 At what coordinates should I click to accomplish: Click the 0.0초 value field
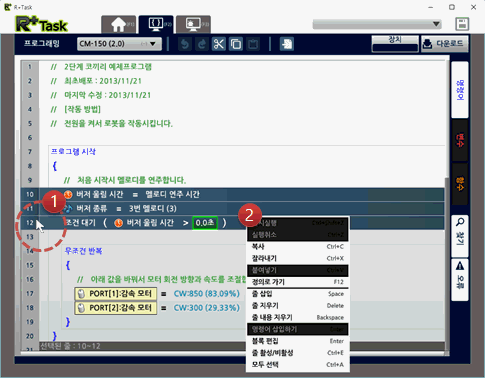tap(205, 223)
